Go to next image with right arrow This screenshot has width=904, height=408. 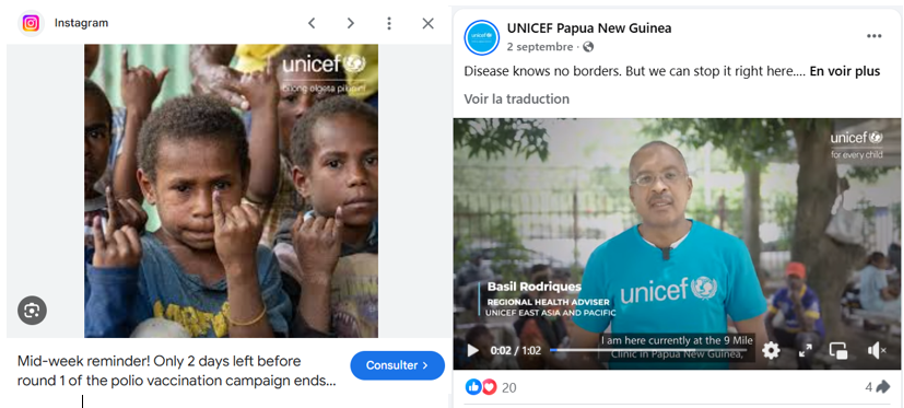click(351, 23)
